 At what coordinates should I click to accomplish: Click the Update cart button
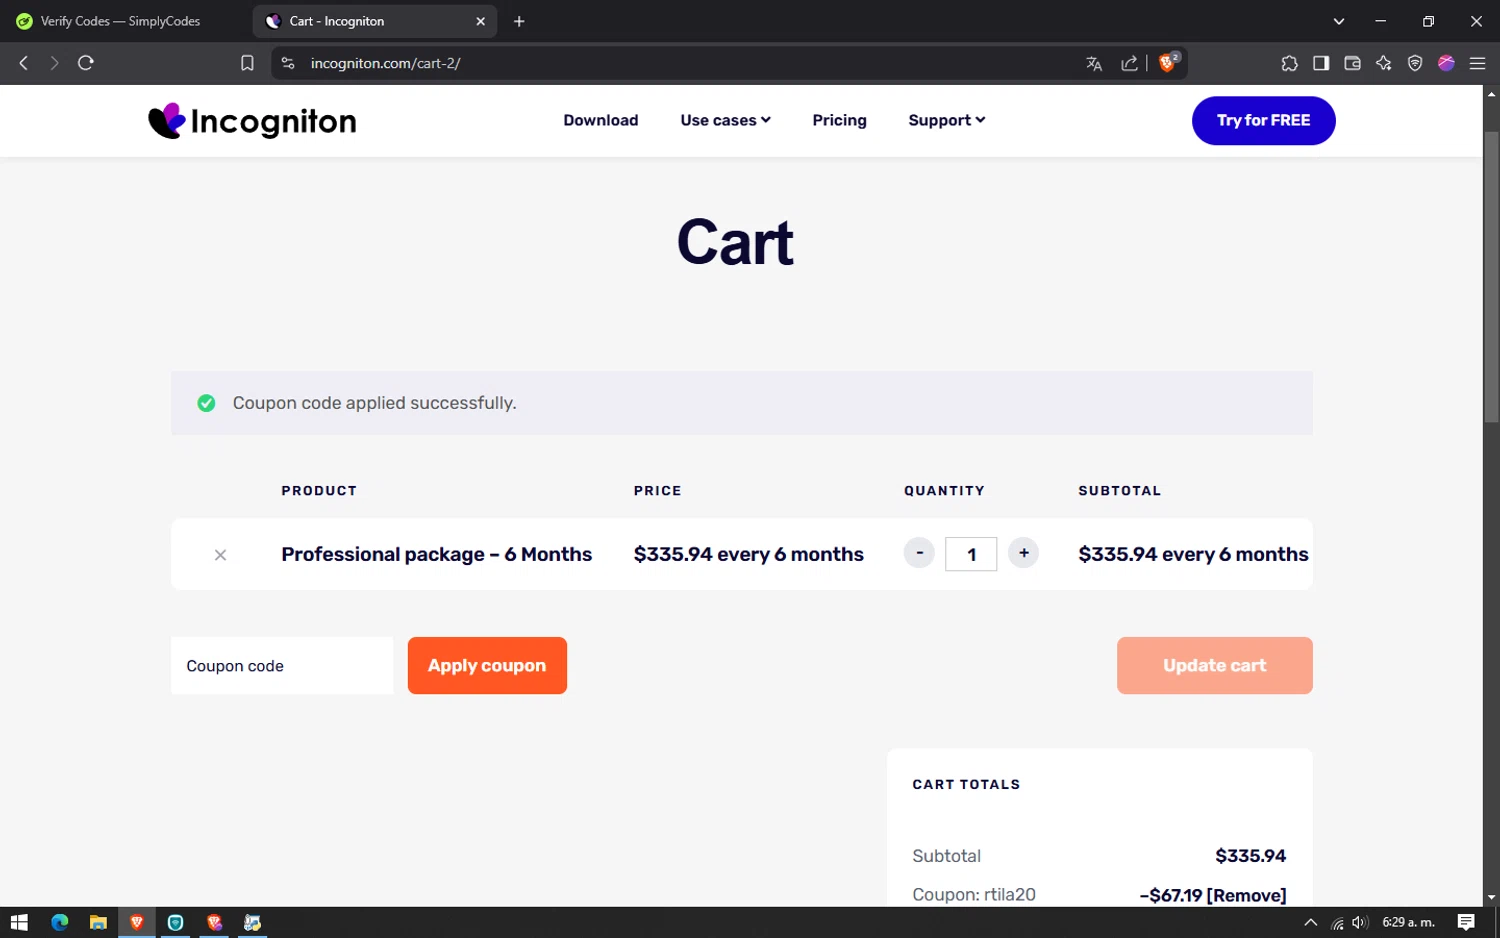(x=1214, y=666)
